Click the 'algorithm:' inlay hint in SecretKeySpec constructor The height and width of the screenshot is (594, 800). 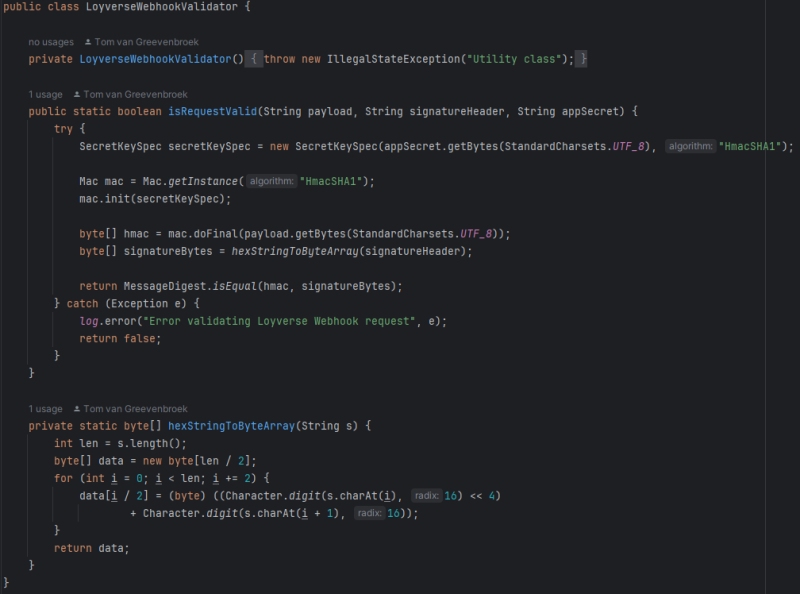[x=691, y=146]
